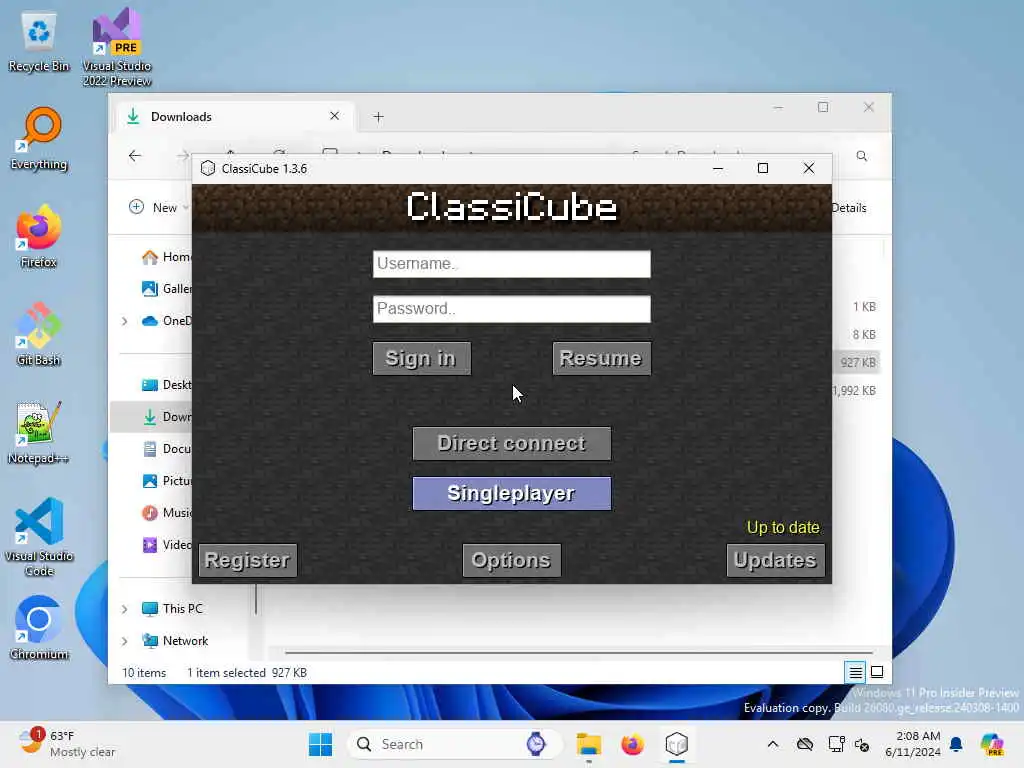Select Home in the navigation pane
This screenshot has height=768, width=1024.
[x=167, y=257]
